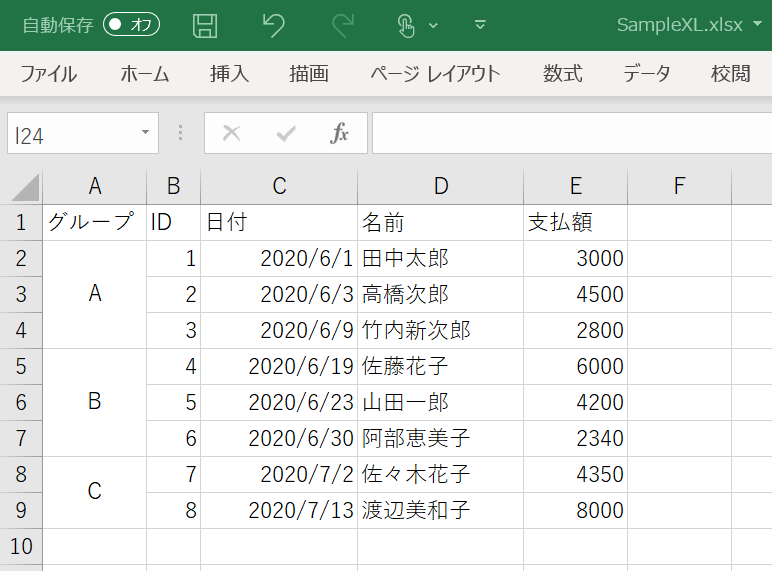This screenshot has width=772, height=571.
Task: Select the amount cell 3000
Action: click(x=575, y=258)
